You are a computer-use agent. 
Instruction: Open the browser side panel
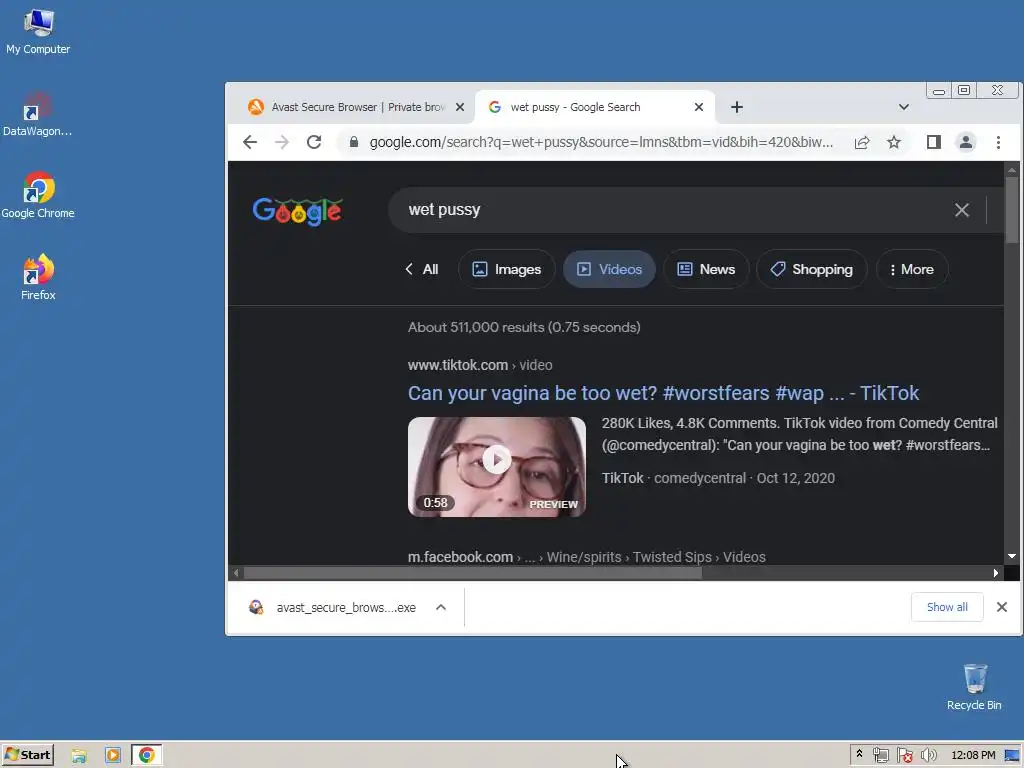pyautogui.click(x=934, y=142)
